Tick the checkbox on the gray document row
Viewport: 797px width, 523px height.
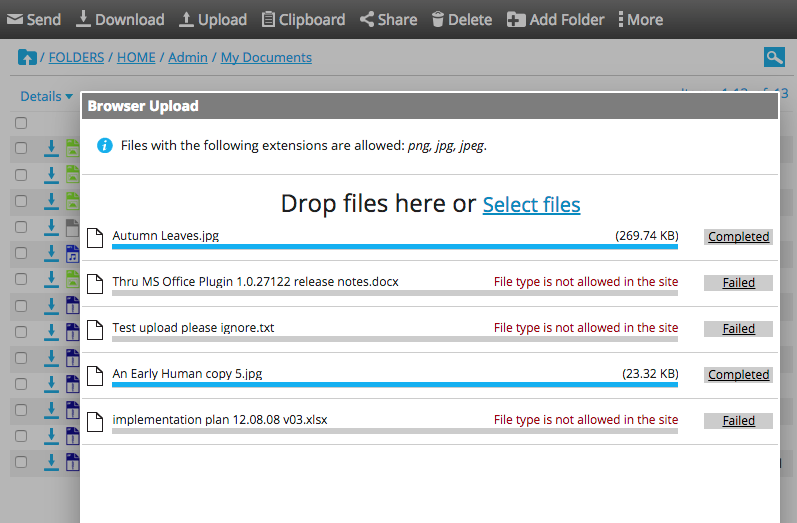coord(21,227)
